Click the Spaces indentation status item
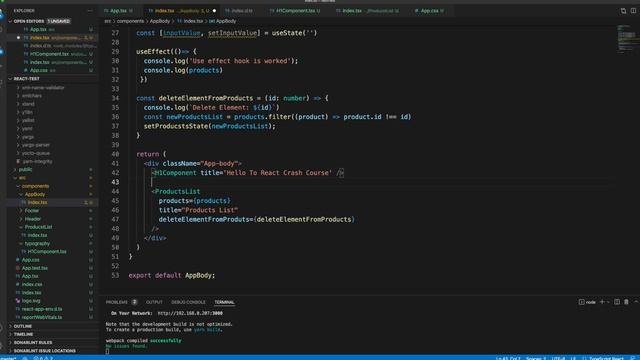Viewport: 640px width, 360px height. (536, 358)
